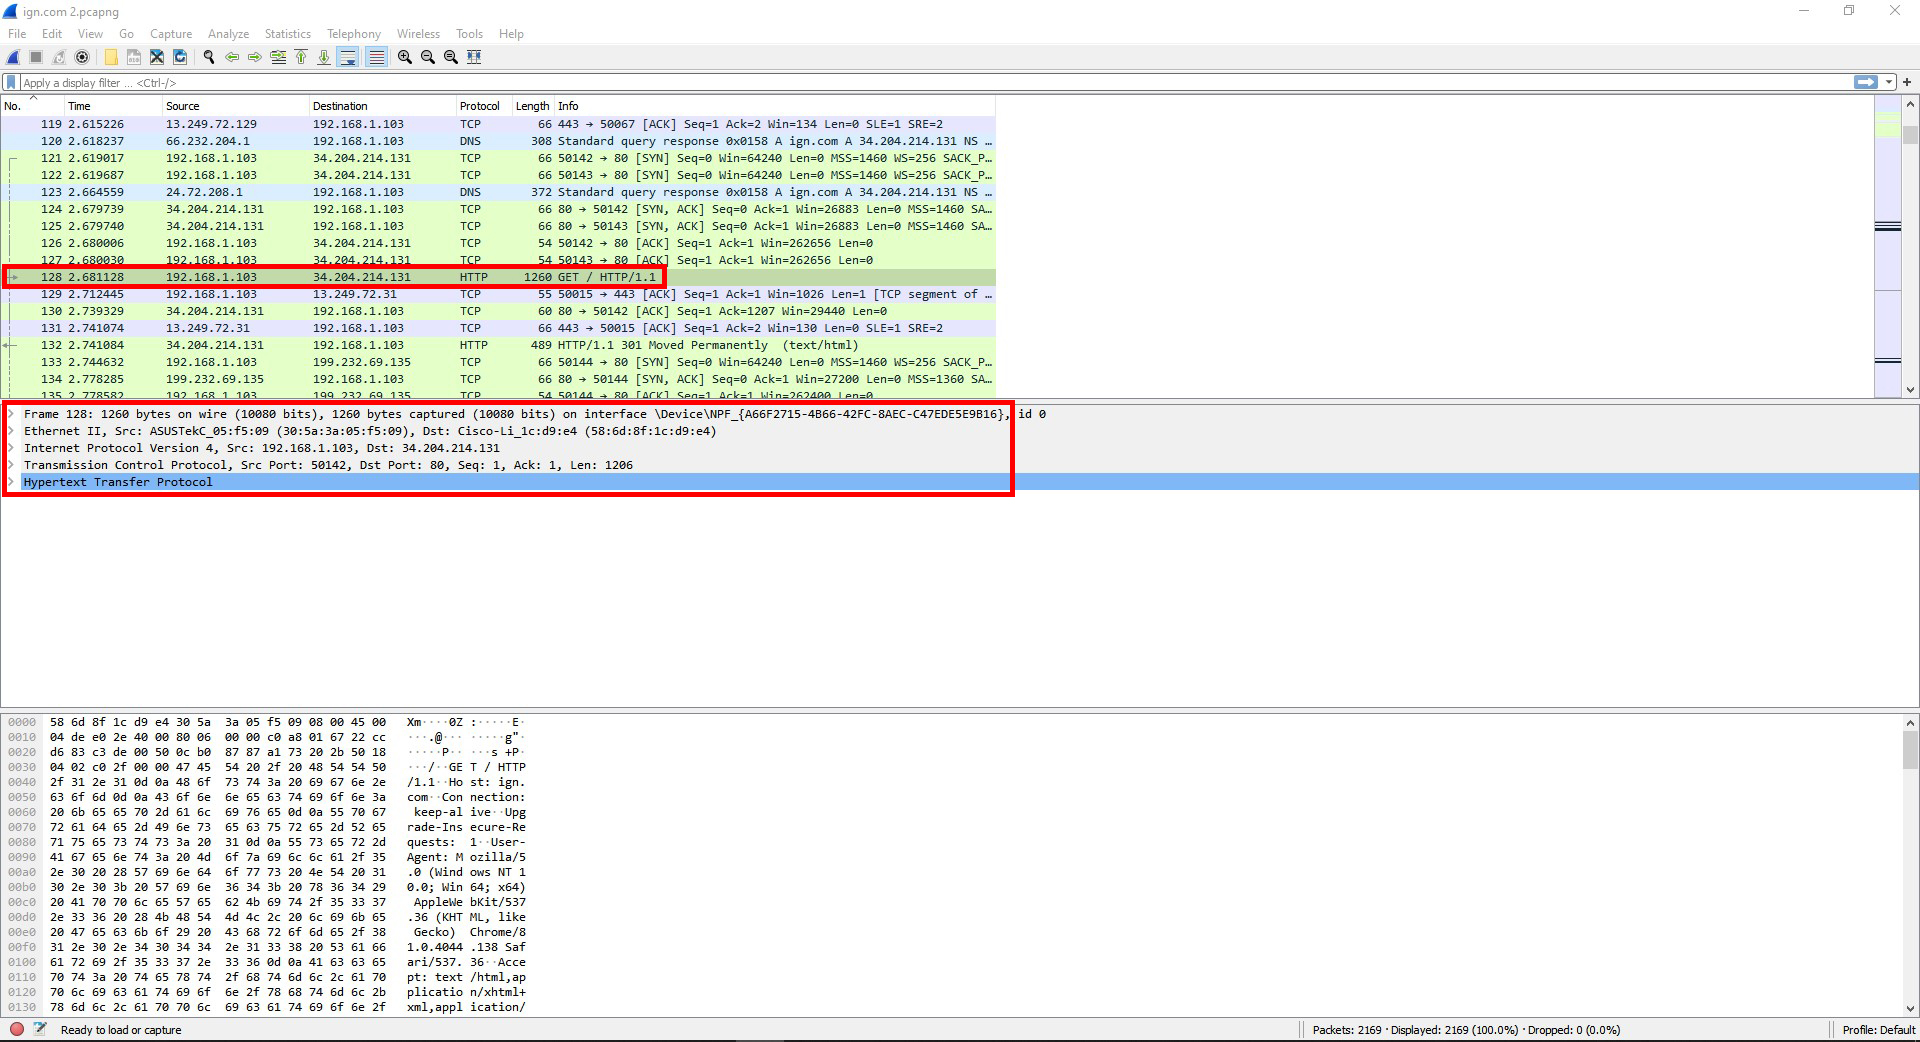Screen dimensions: 1920x1042
Task: Jump to the first packet
Action: [301, 57]
